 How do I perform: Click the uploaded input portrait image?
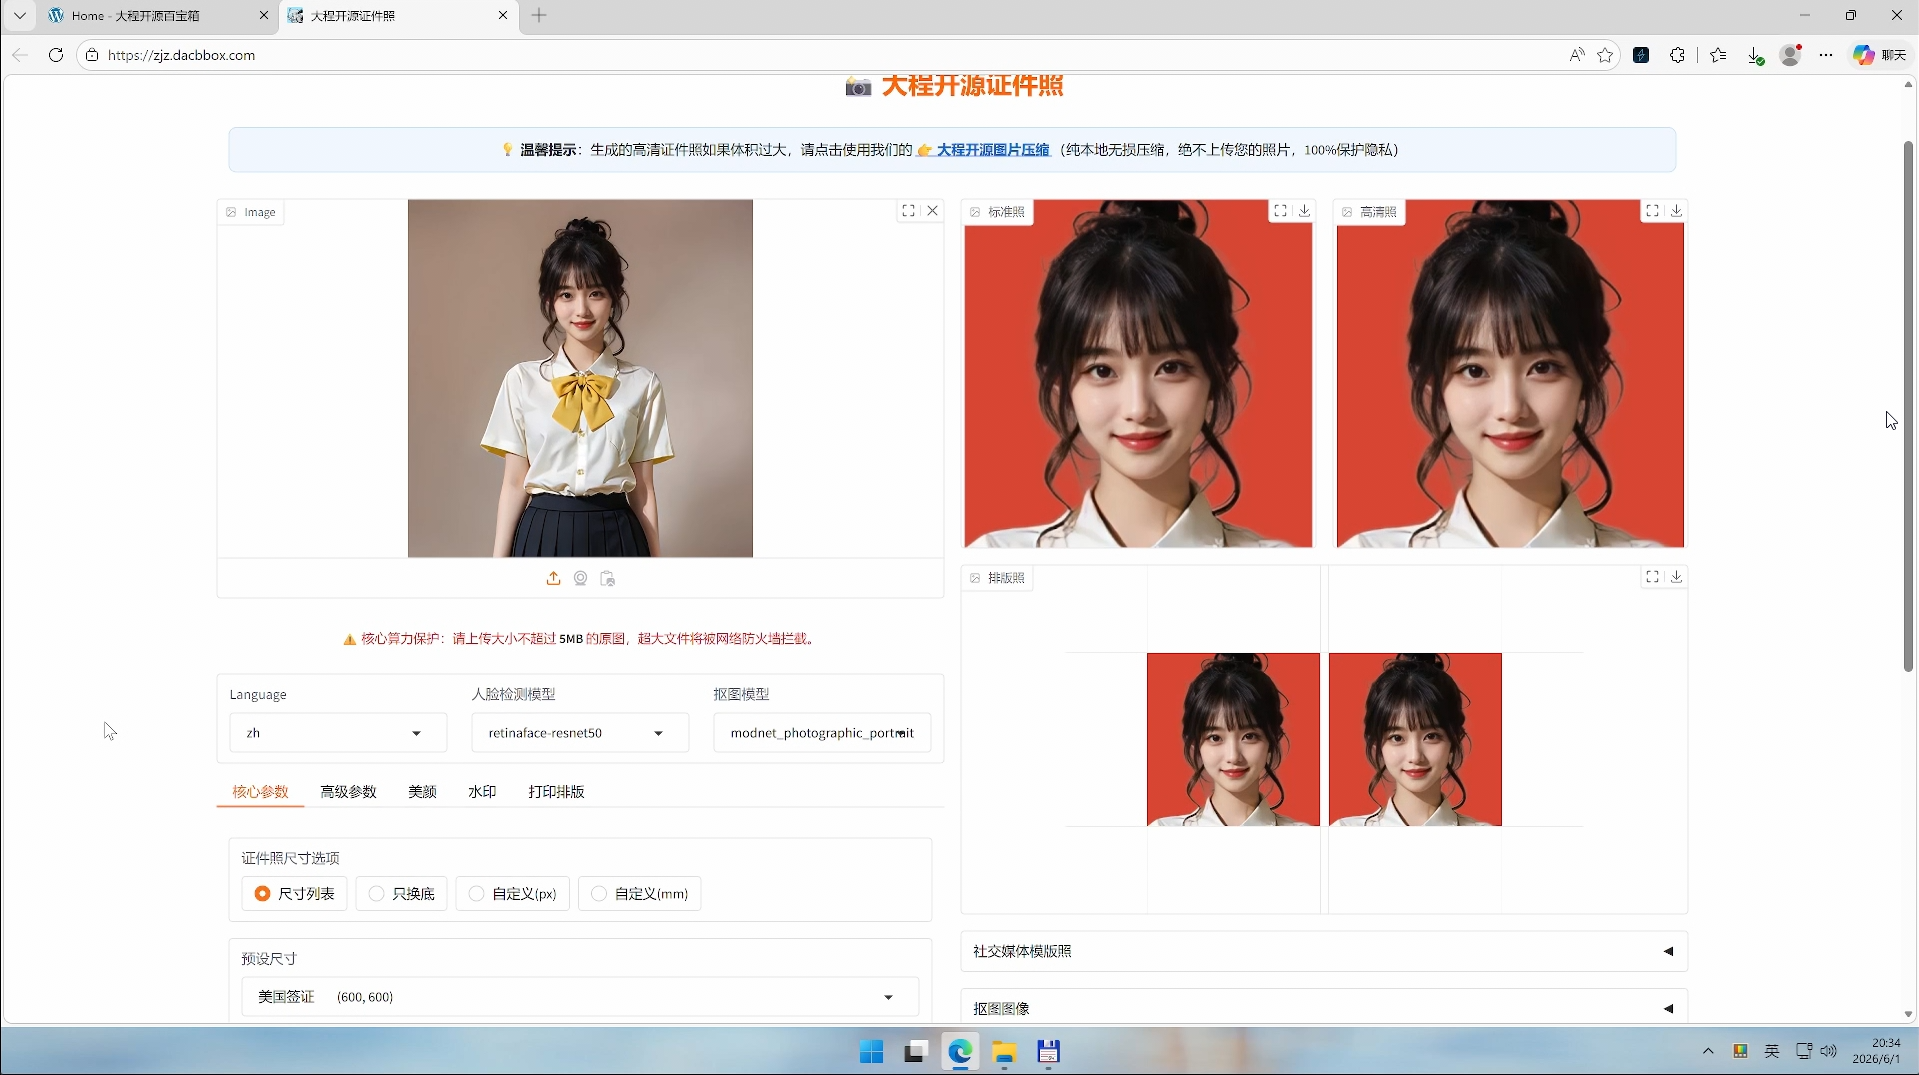[580, 378]
